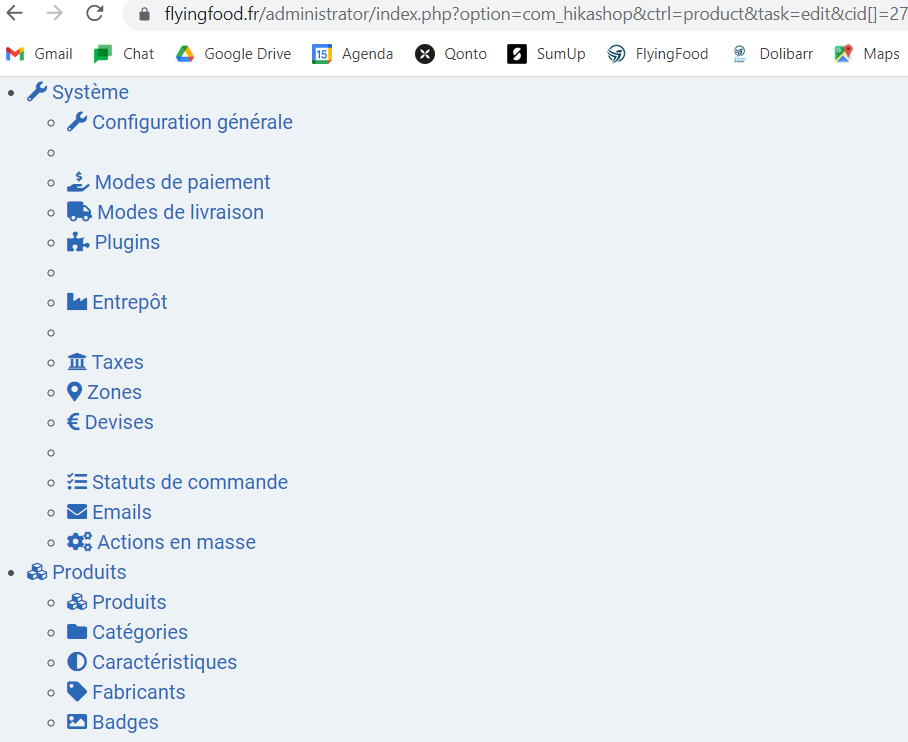Click the envelope icon for Emails
Viewport: 908px width, 742px height.
coord(77,512)
